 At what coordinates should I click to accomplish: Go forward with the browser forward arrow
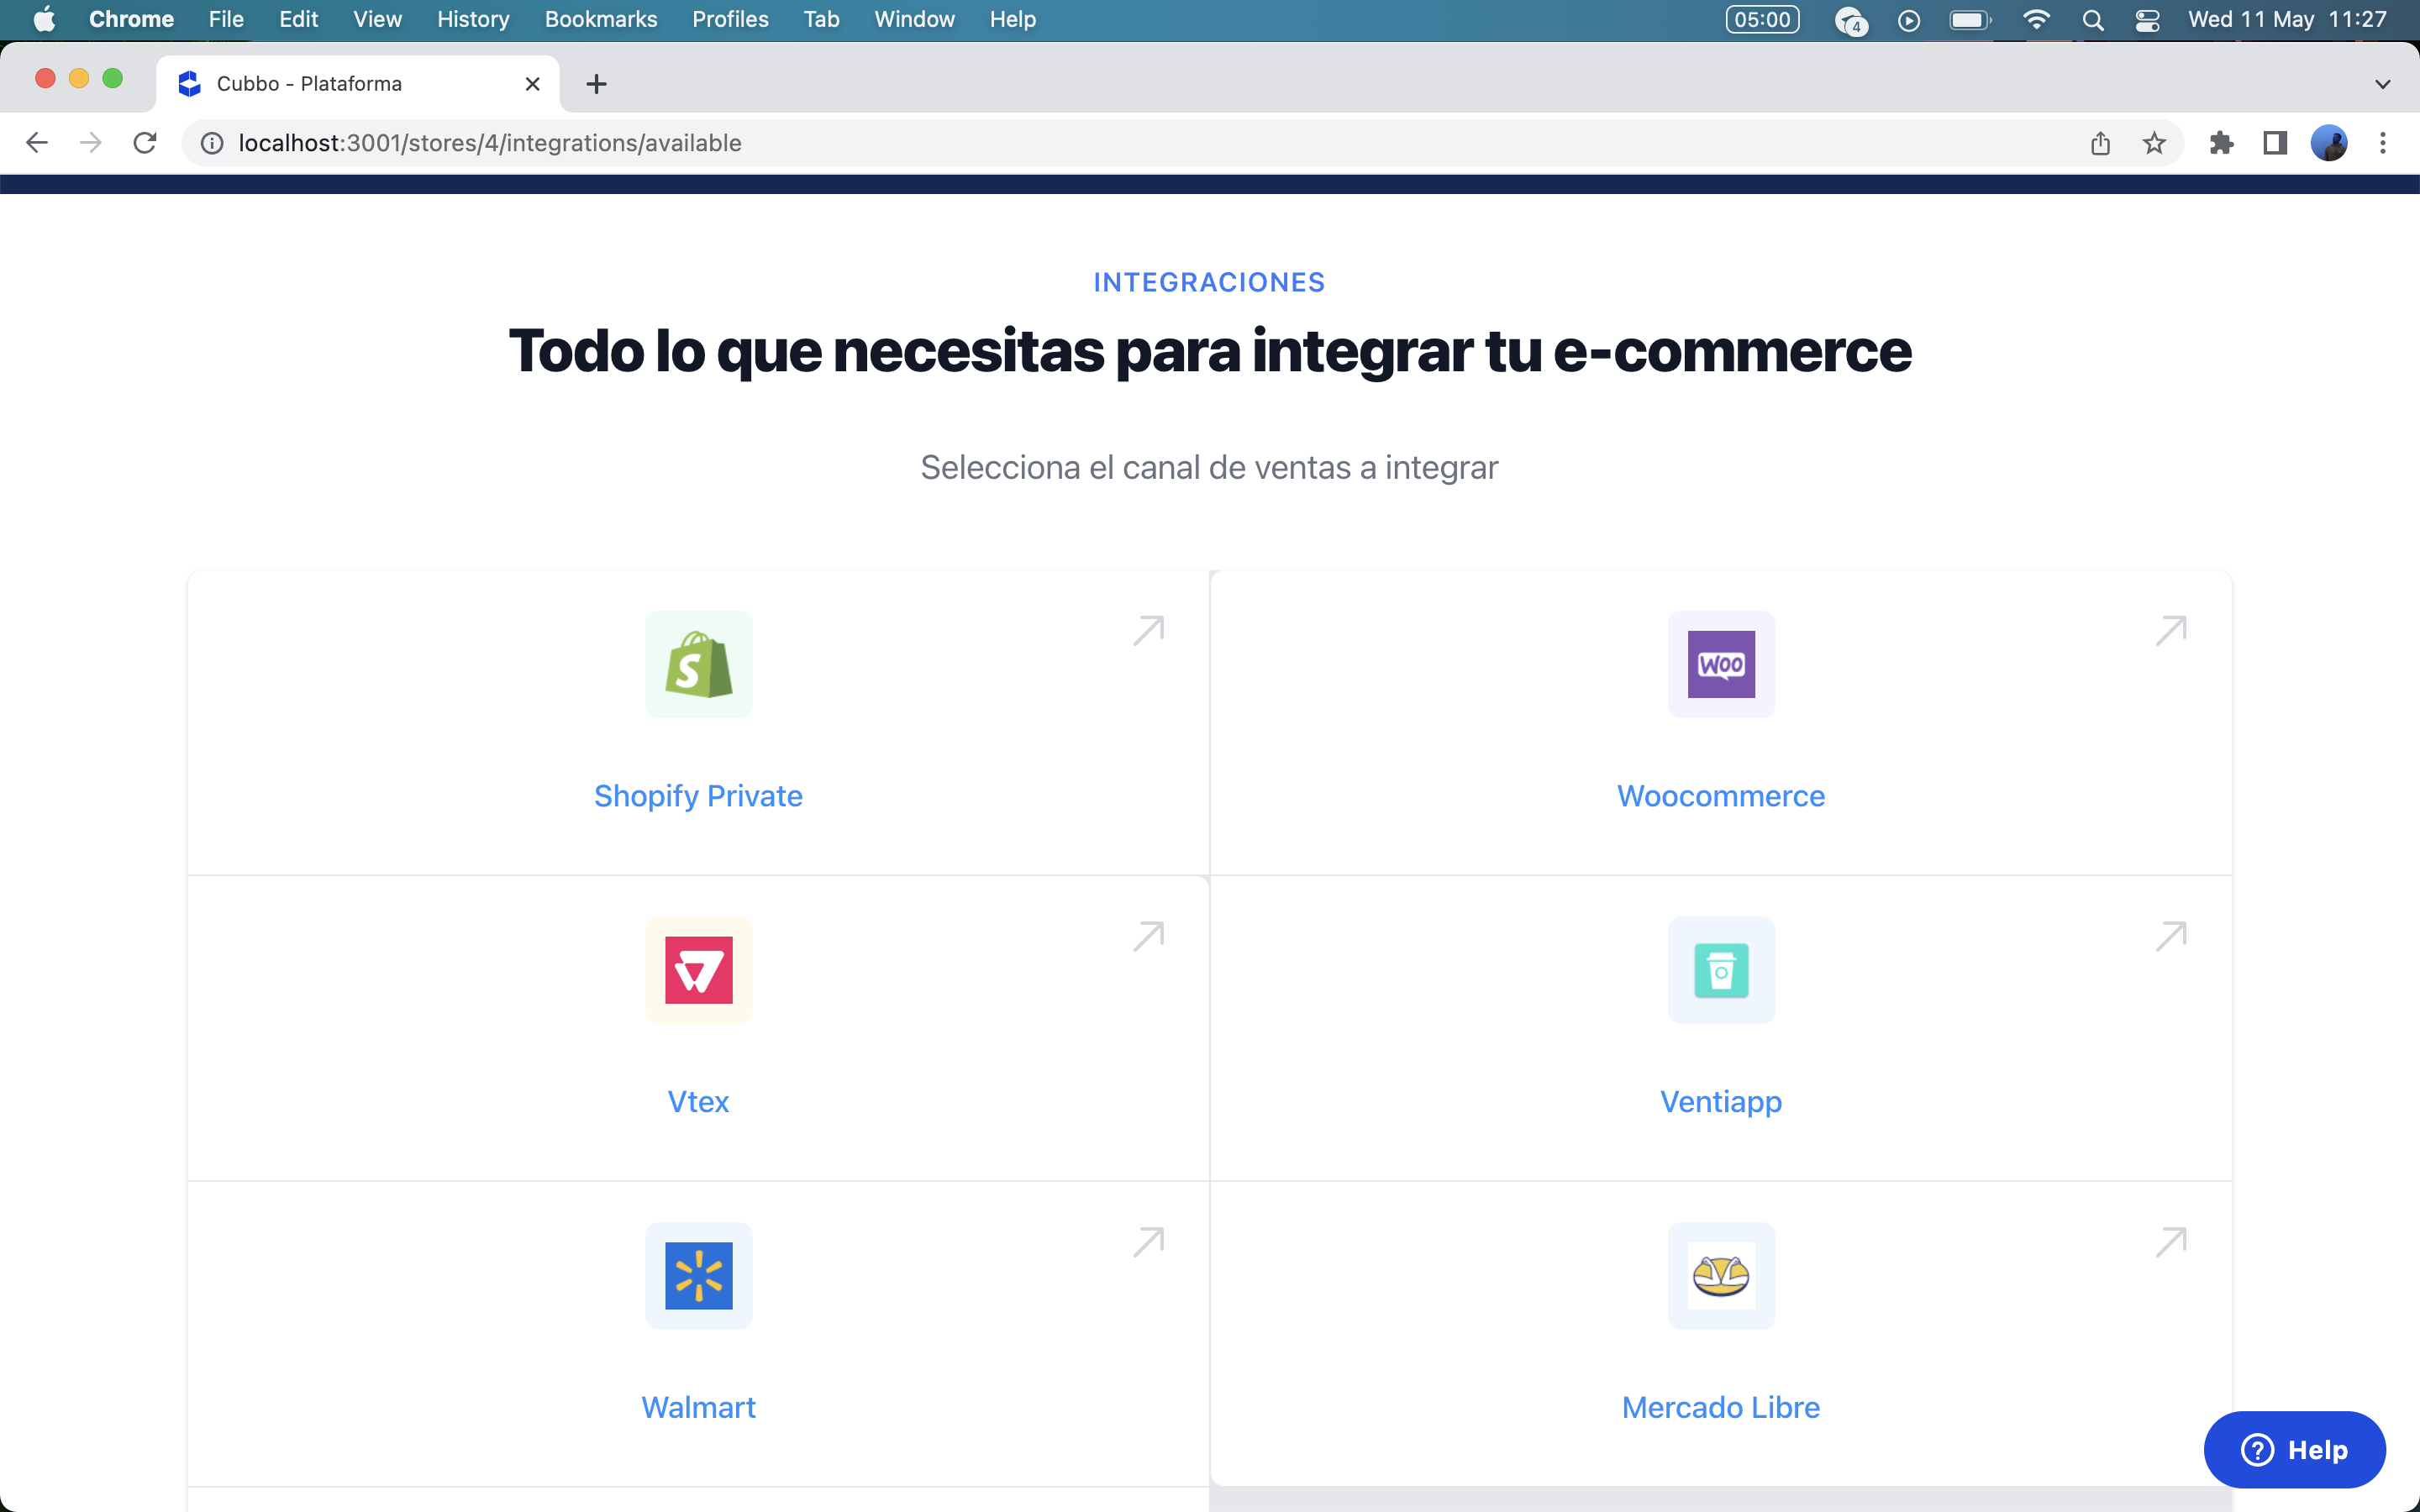(x=91, y=143)
